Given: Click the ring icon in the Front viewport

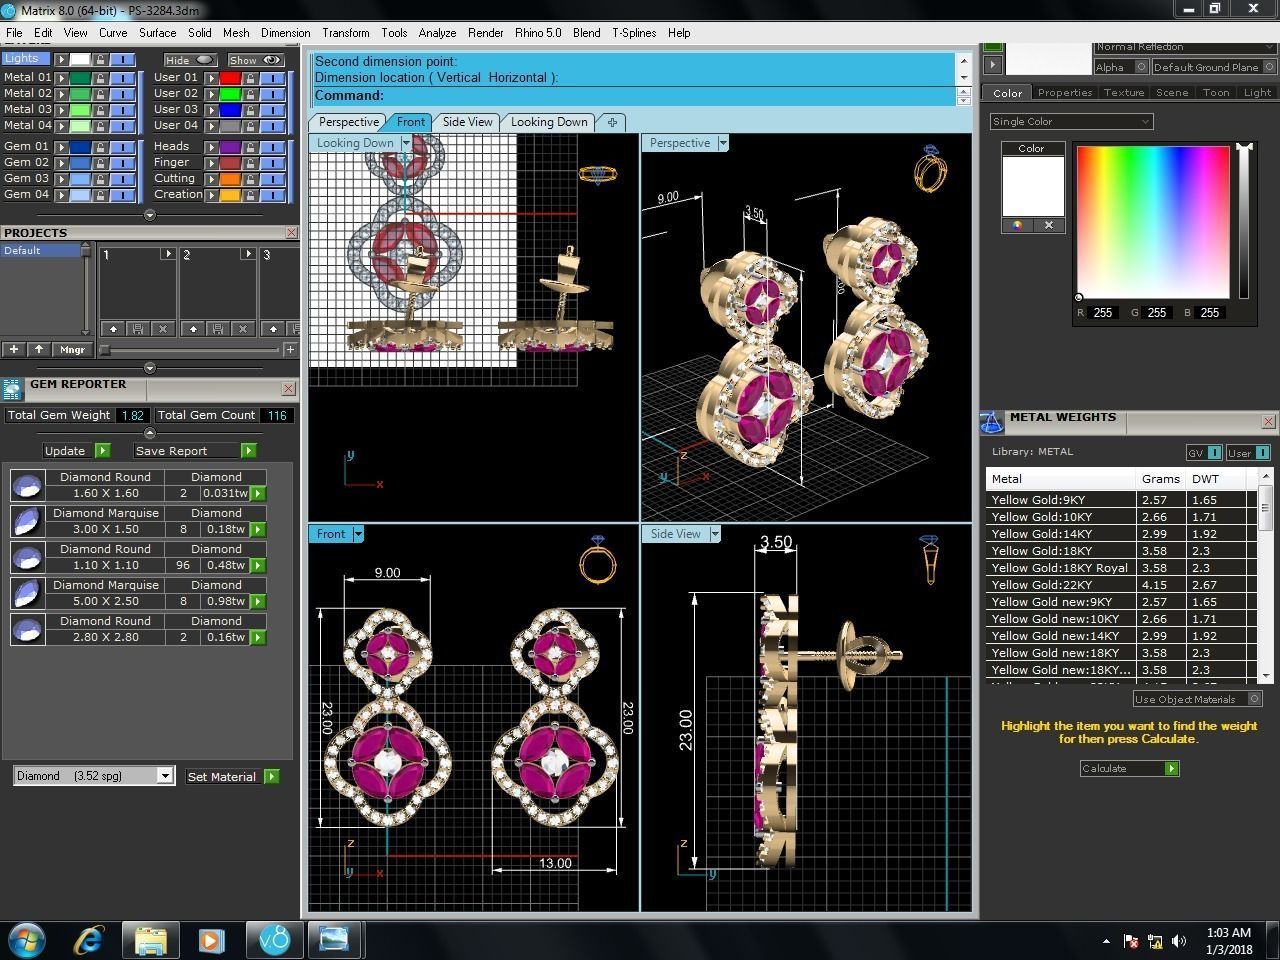Looking at the screenshot, I should [x=597, y=559].
